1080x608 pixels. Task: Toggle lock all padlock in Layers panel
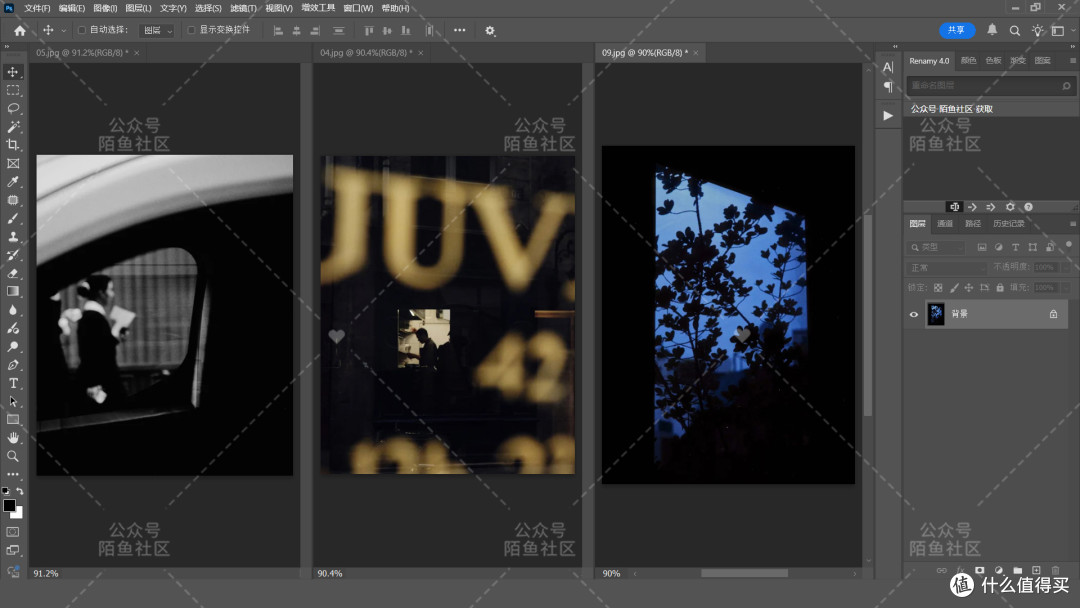pos(1000,288)
